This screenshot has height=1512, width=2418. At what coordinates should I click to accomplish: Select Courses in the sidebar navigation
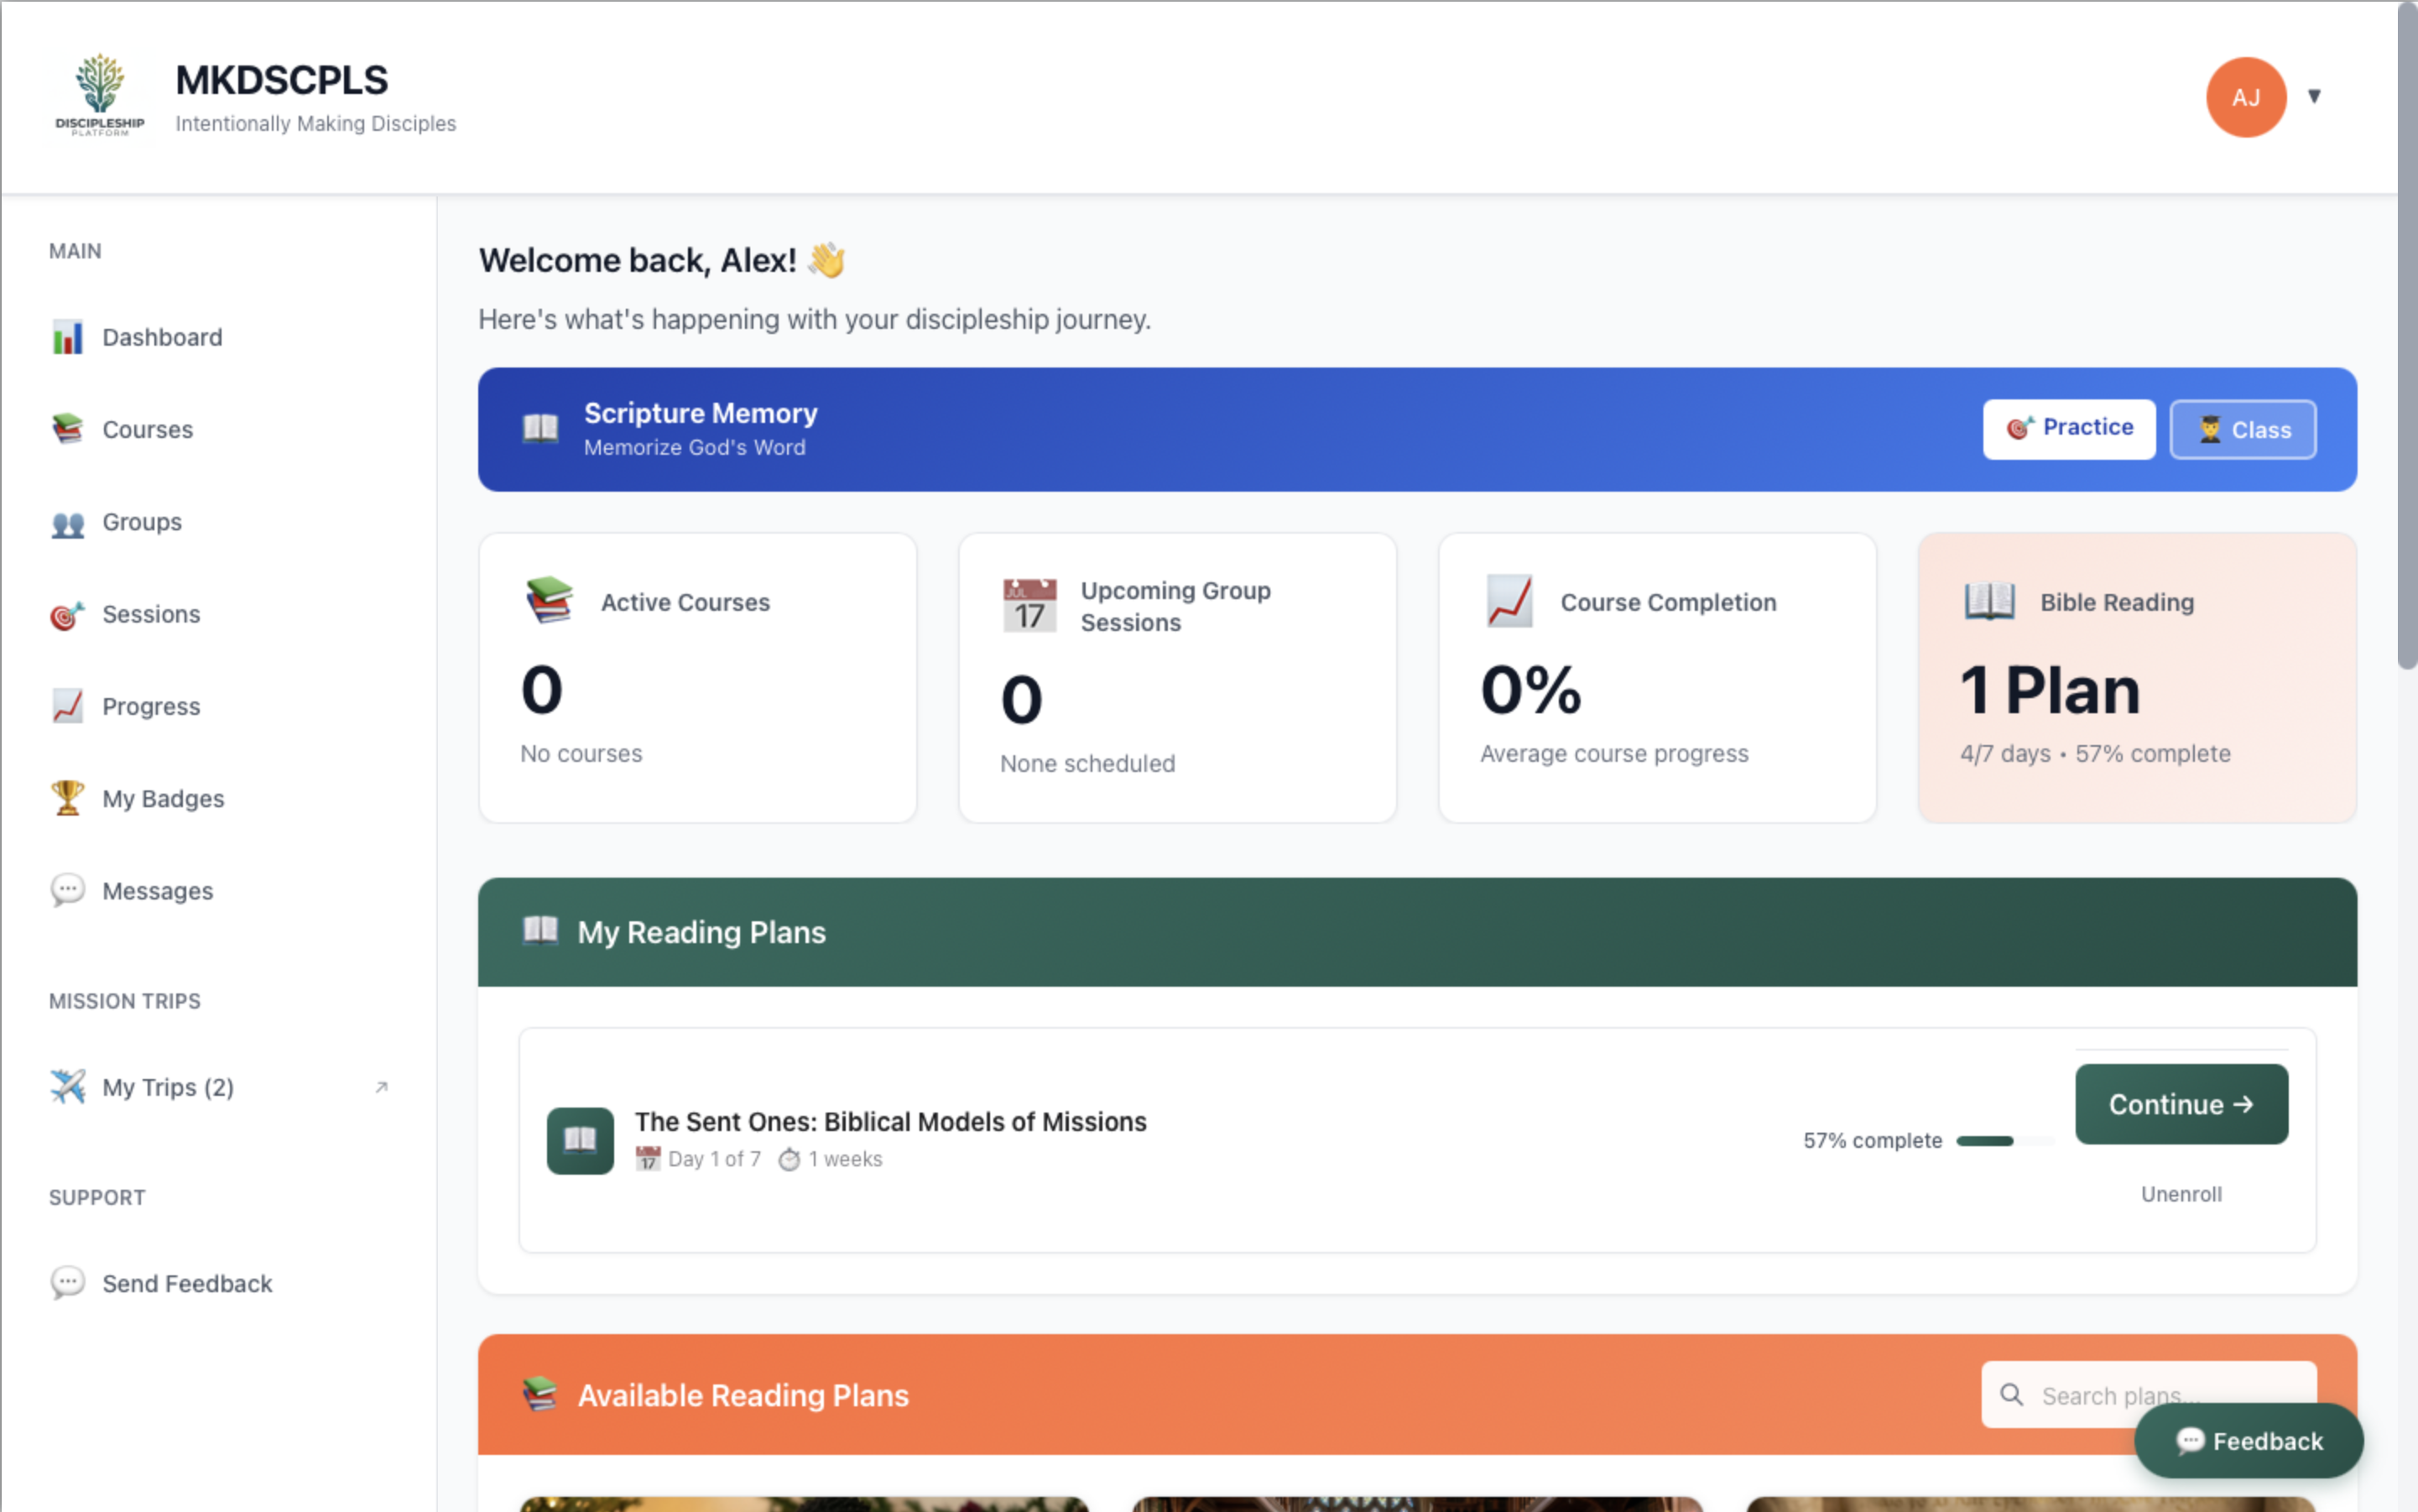tap(147, 429)
